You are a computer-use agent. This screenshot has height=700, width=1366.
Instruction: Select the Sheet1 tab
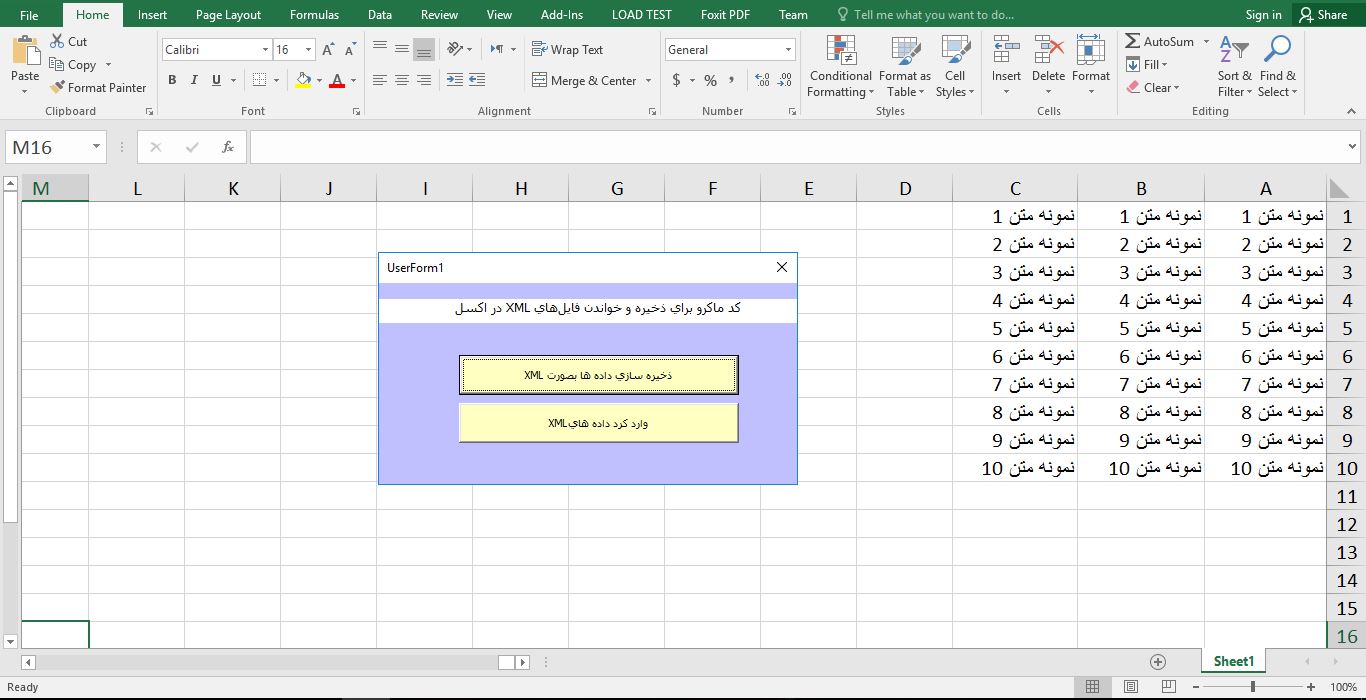(1233, 661)
